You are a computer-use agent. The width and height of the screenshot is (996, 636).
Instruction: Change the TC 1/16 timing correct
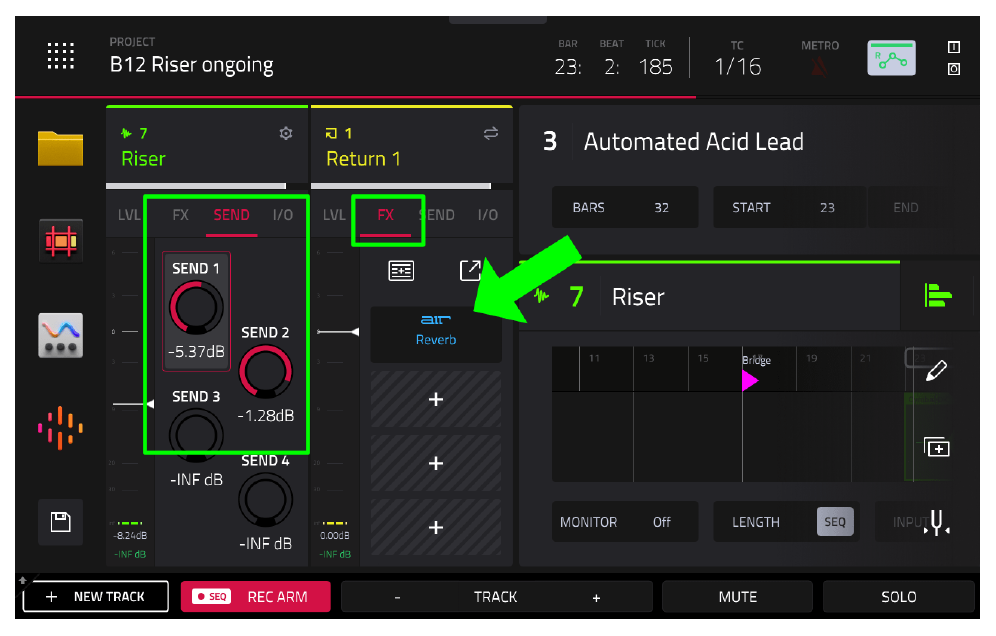[737, 66]
